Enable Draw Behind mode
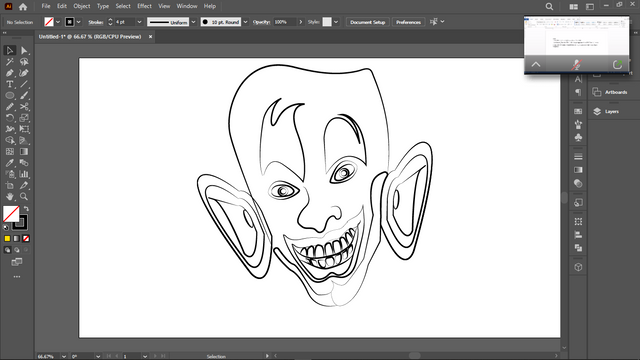This screenshot has height=360, width=640. pos(17,250)
